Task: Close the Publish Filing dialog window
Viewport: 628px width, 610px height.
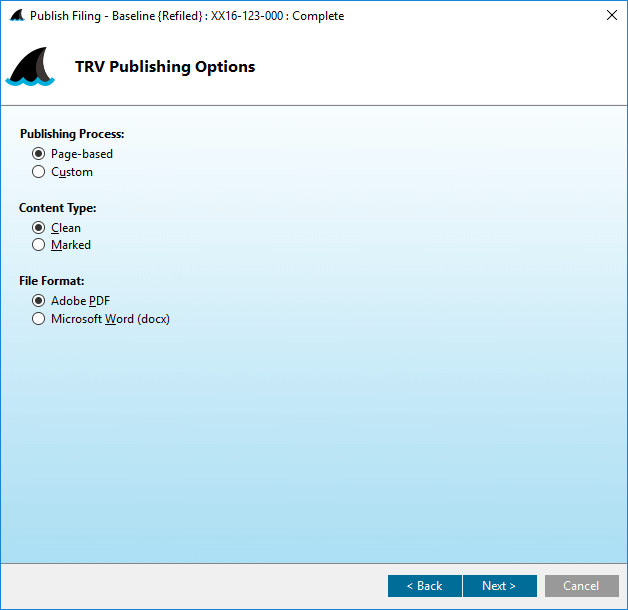Action: 612,16
